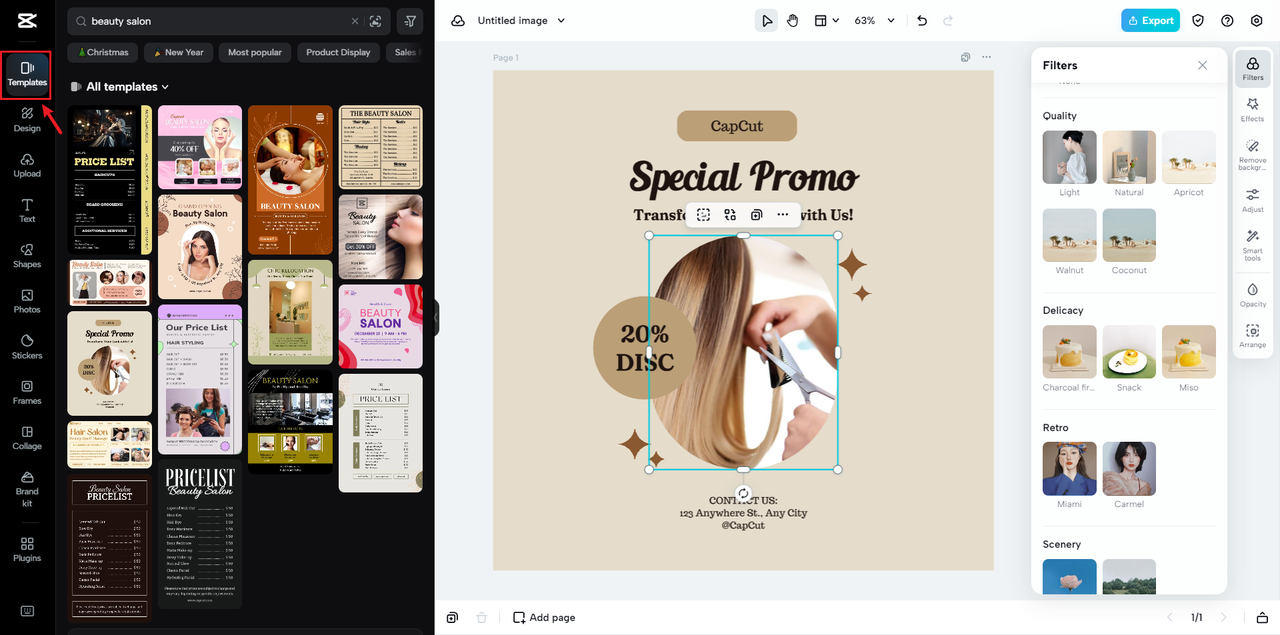
Task: Expand the pages panel at bottom right
Action: (x=1262, y=617)
